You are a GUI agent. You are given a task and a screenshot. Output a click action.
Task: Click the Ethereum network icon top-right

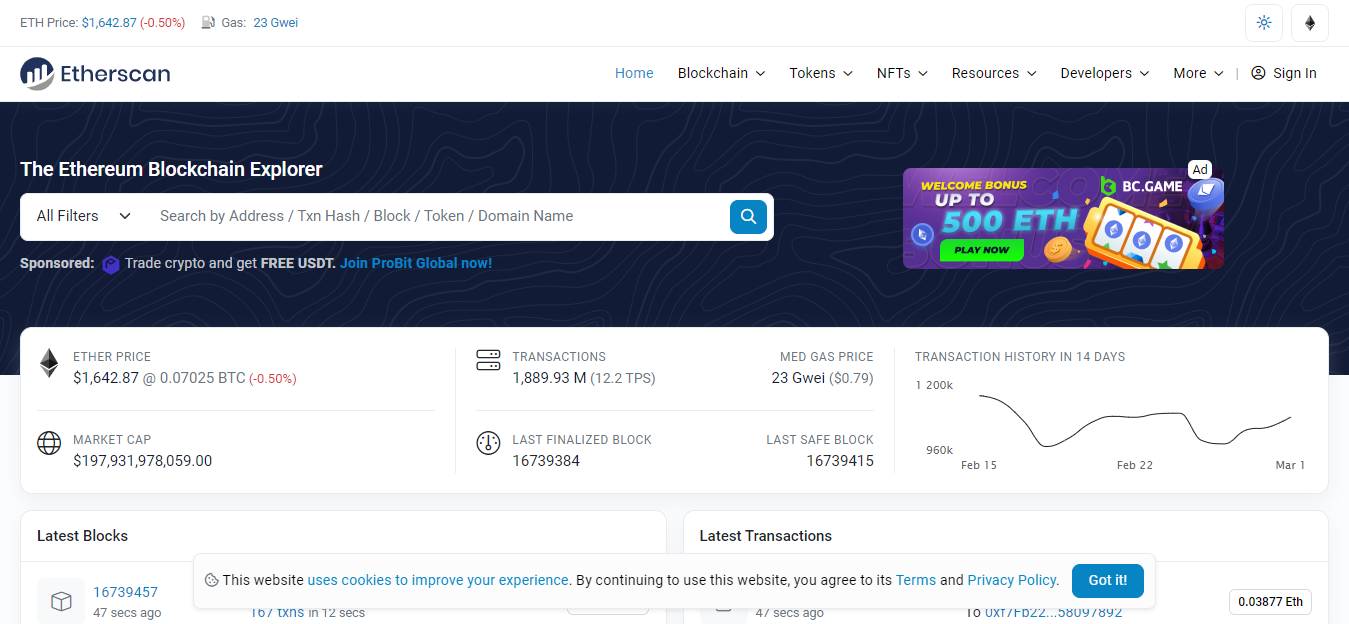(1309, 22)
